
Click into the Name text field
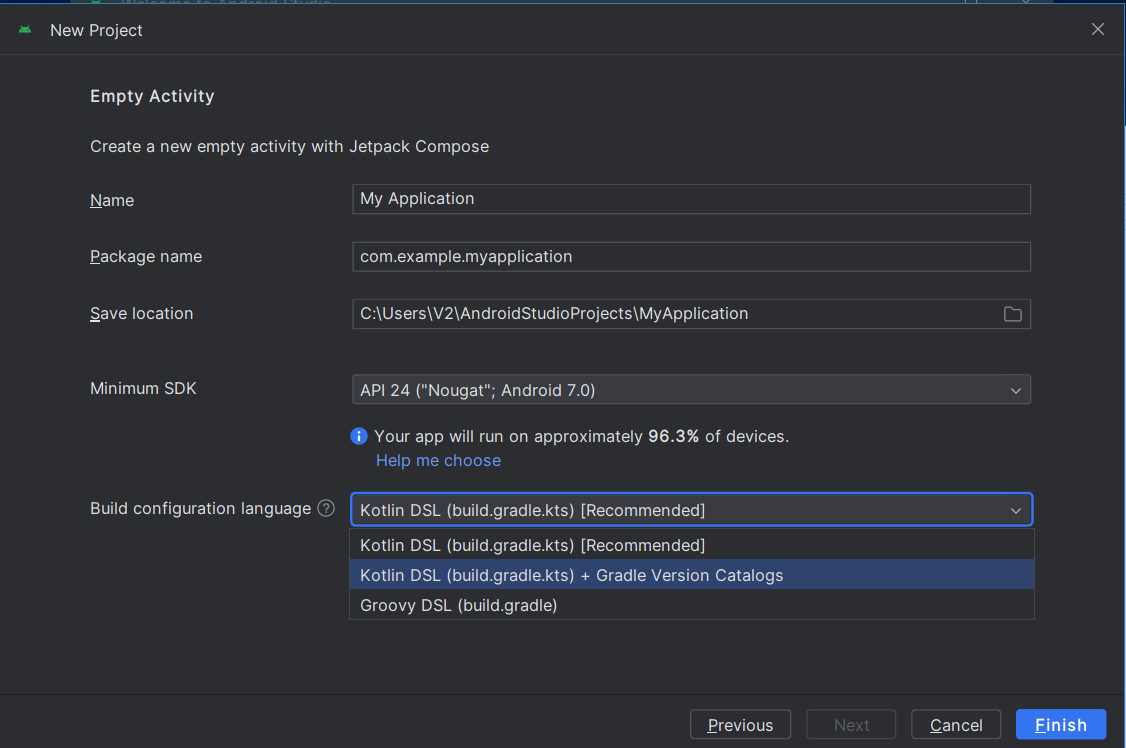690,199
